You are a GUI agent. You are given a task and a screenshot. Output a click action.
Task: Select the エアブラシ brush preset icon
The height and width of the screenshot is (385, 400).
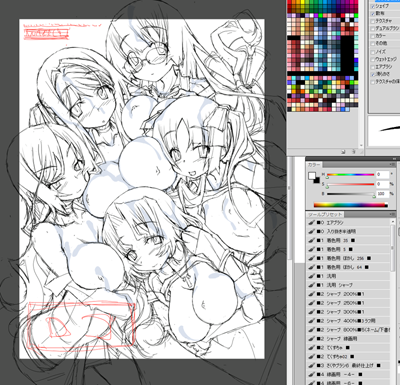point(312,222)
